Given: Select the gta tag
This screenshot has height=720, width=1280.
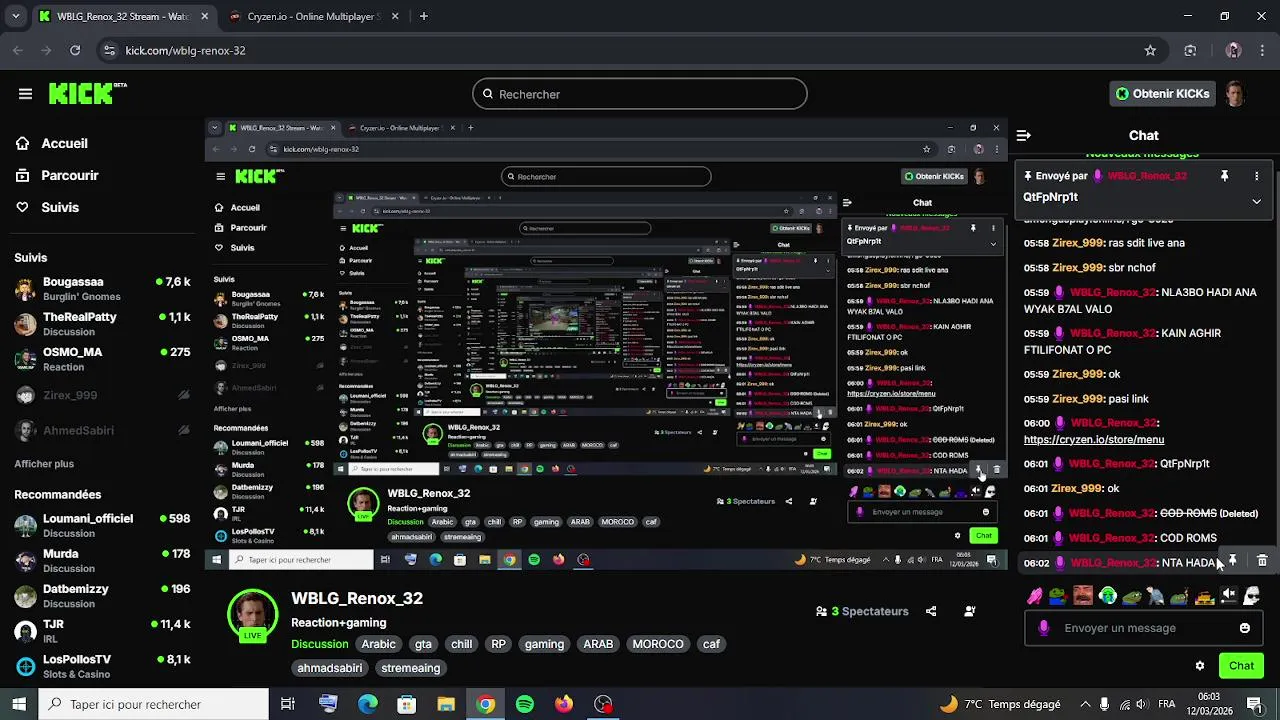Looking at the screenshot, I should coord(423,644).
